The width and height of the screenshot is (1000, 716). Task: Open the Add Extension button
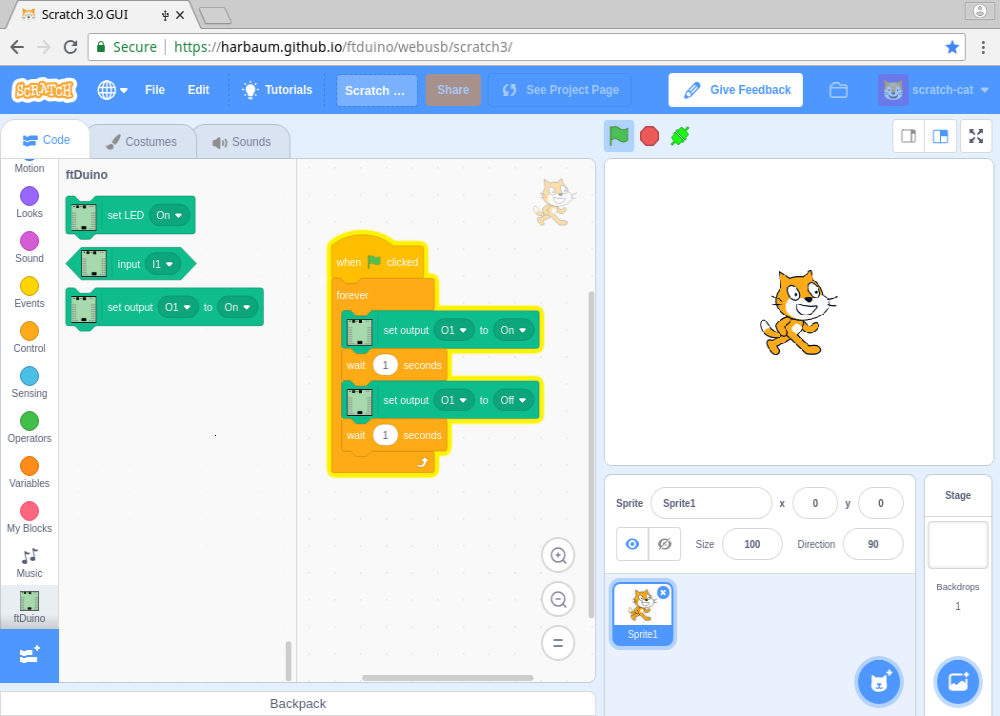(x=29, y=655)
